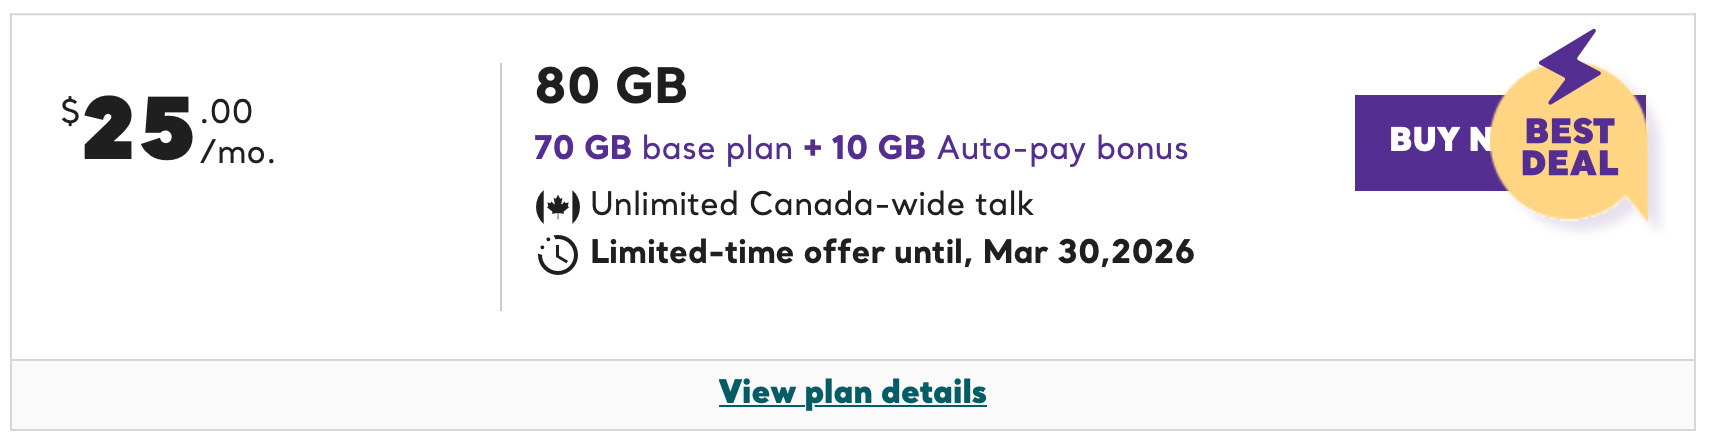Image resolution: width=1710 pixels, height=448 pixels.
Task: Click the .00 cents text
Action: [x=227, y=111]
